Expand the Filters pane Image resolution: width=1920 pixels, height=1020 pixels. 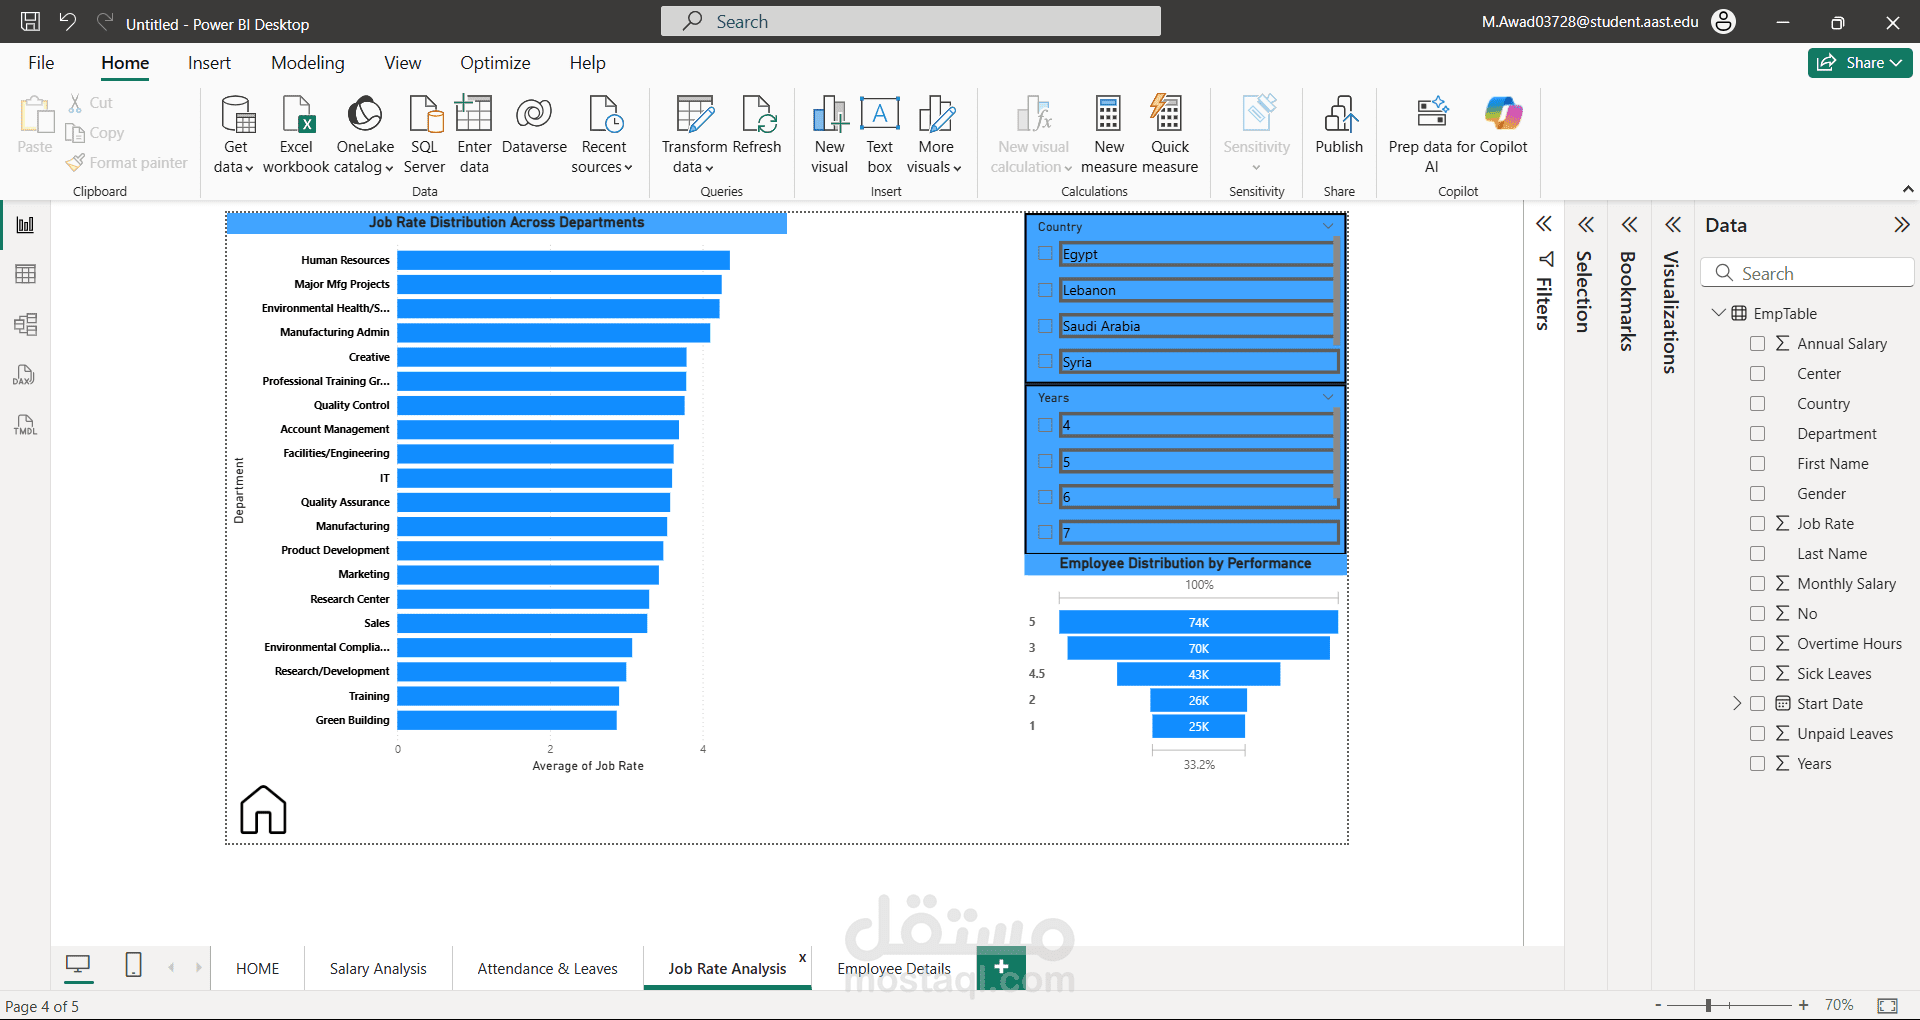[1544, 225]
